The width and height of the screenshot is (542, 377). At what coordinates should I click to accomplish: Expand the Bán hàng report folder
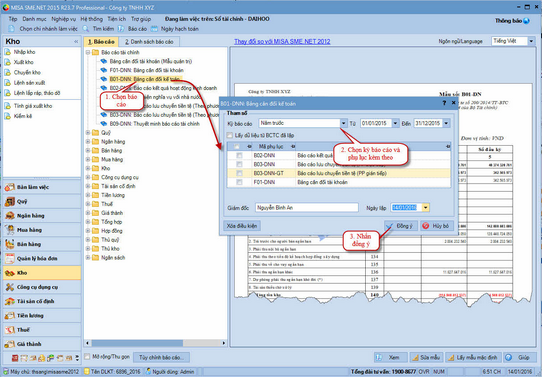[x=88, y=151]
